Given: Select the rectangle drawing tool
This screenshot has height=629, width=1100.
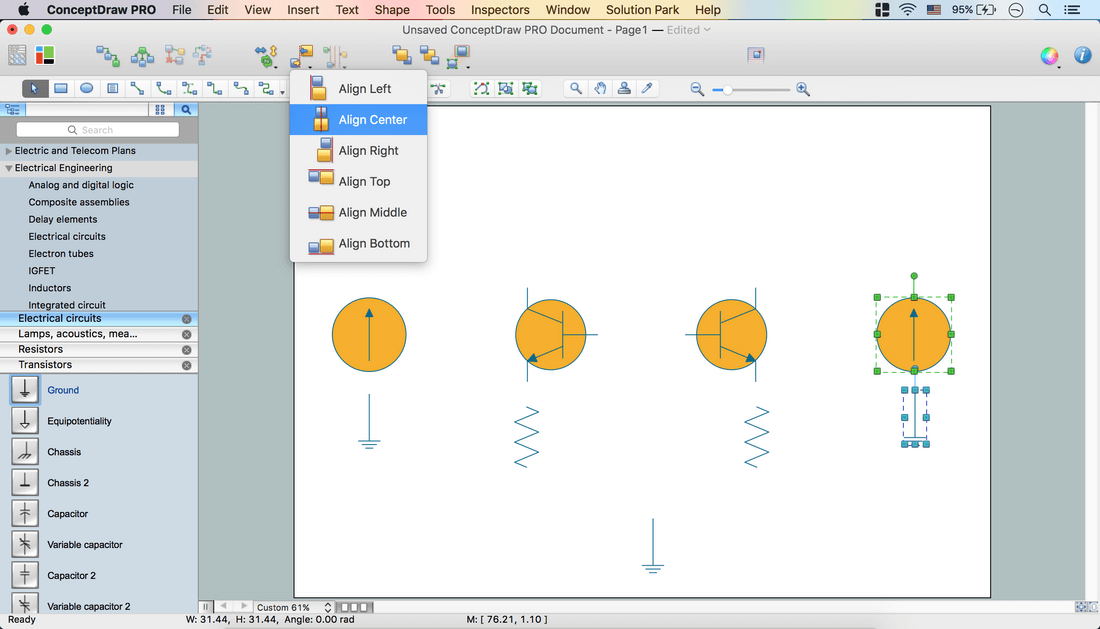Looking at the screenshot, I should tap(61, 88).
